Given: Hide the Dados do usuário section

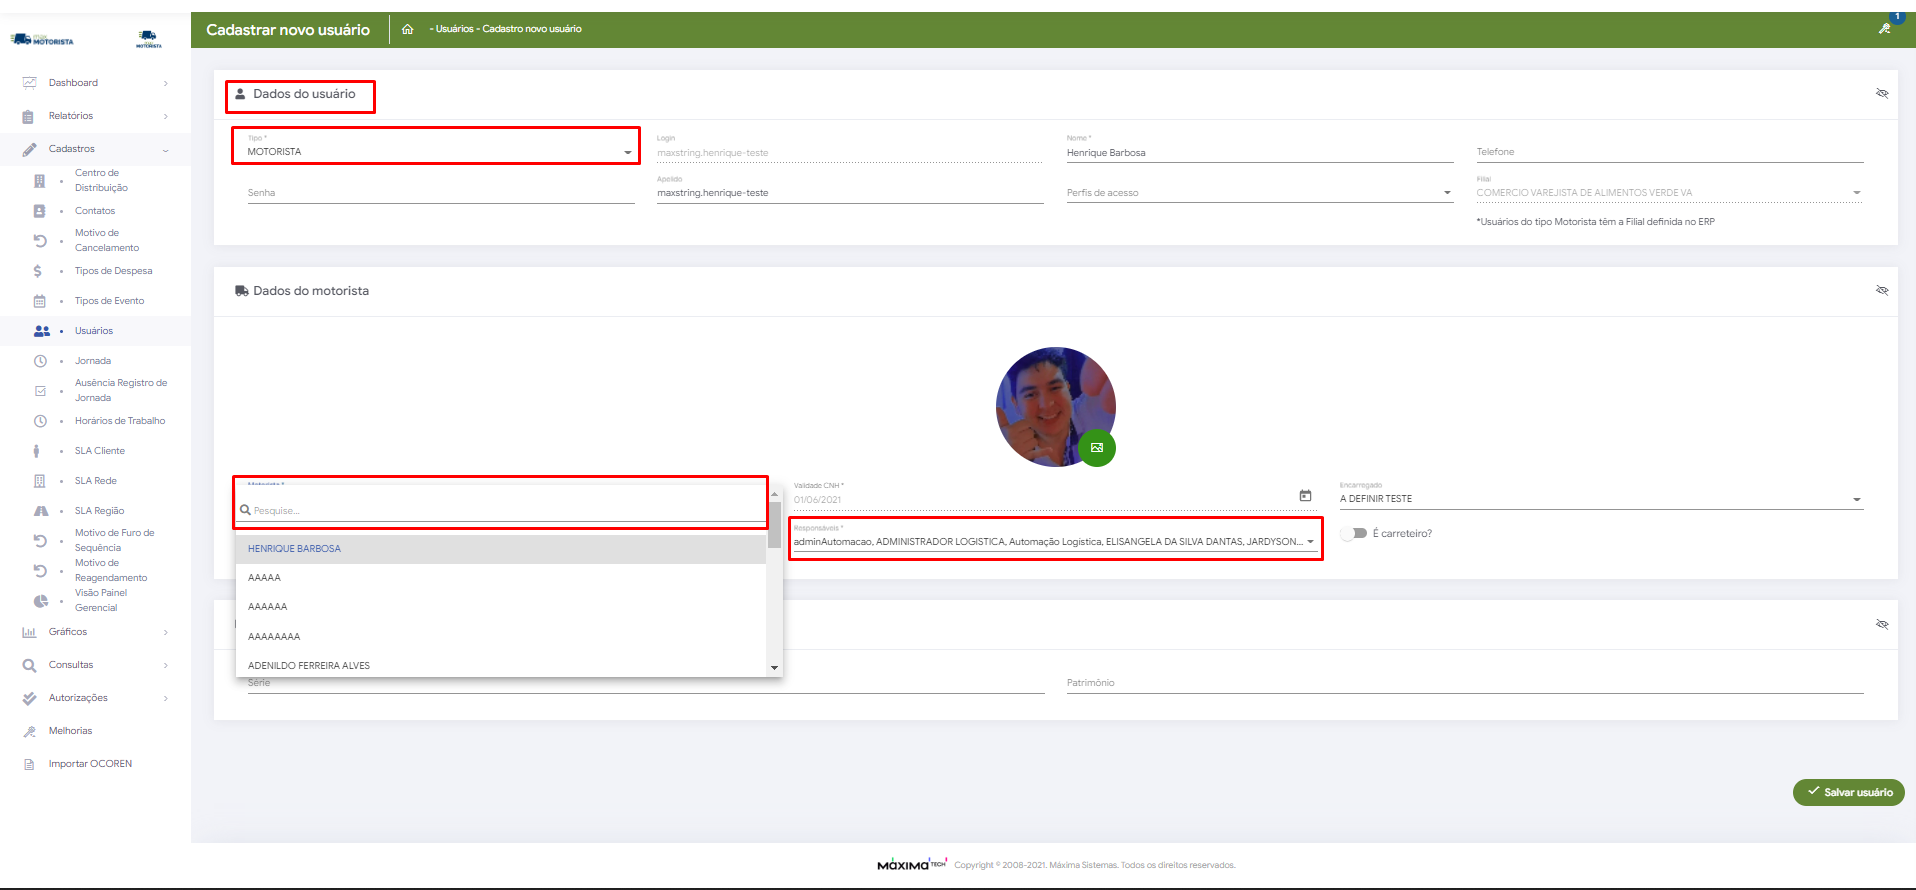Looking at the screenshot, I should tap(1882, 94).
